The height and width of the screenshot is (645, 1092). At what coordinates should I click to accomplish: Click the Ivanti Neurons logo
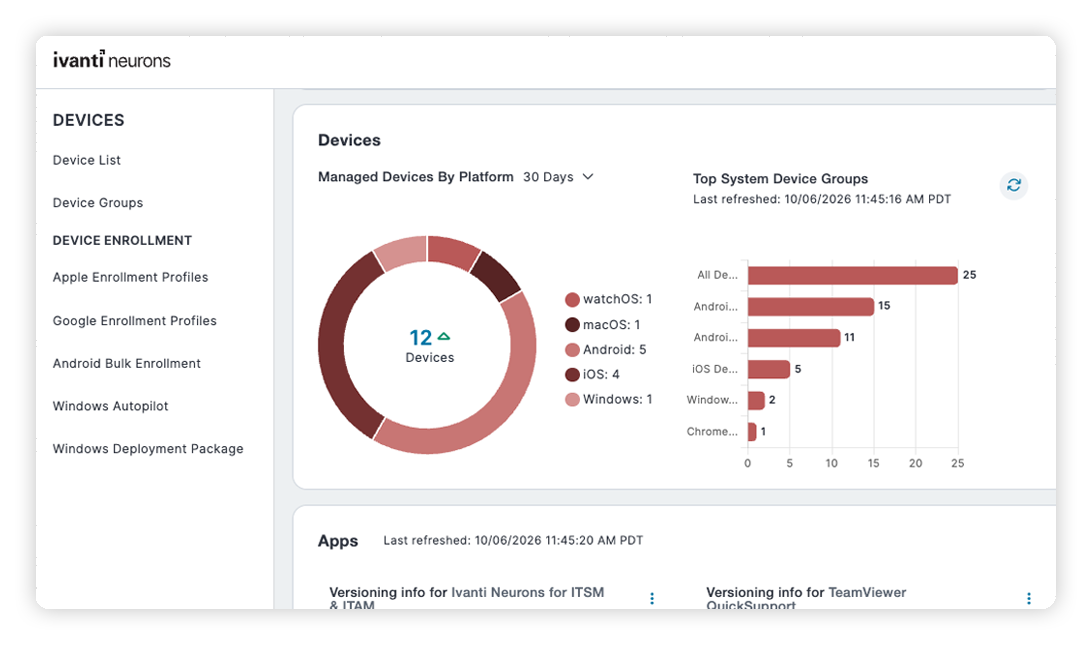pos(111,60)
